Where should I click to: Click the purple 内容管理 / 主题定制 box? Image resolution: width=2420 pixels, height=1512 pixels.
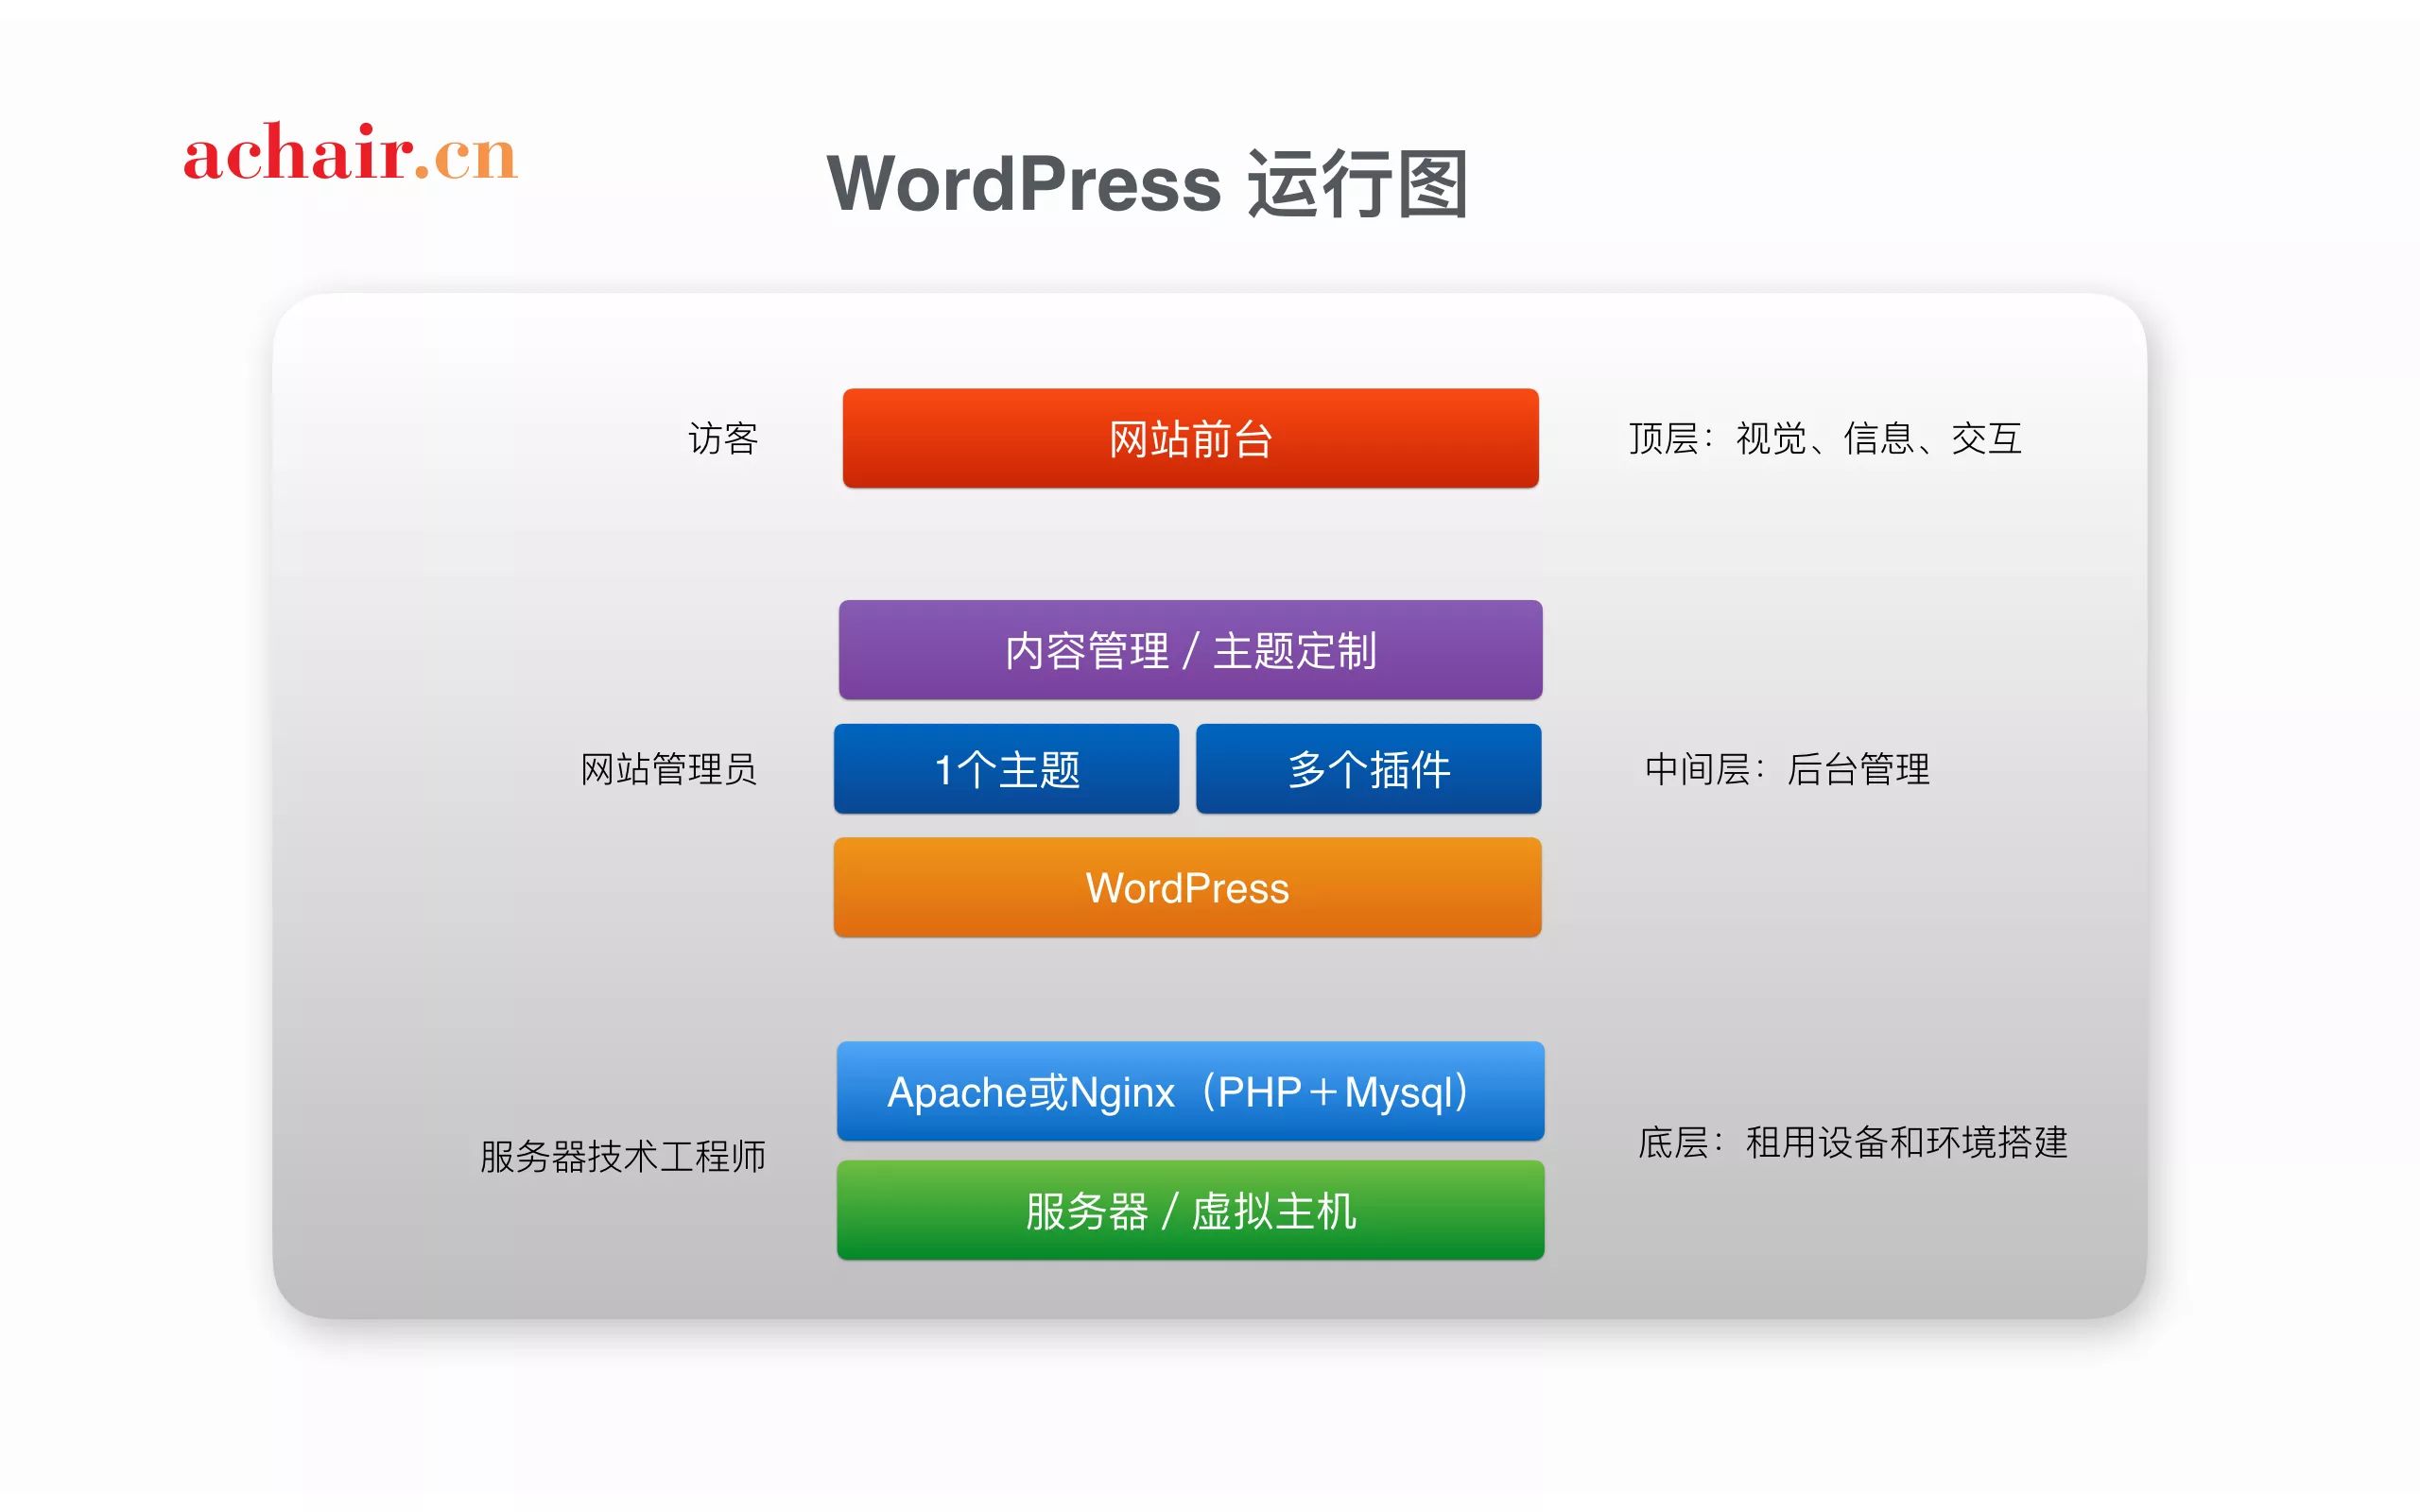point(1190,650)
